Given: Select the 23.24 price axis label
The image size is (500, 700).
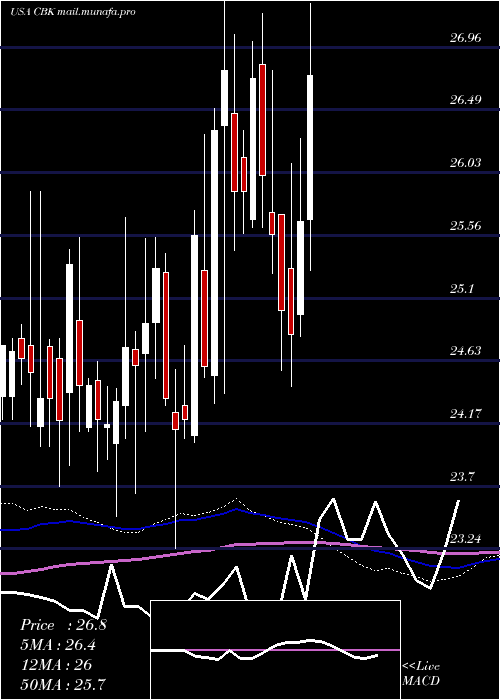Looking at the screenshot, I should pos(466,539).
